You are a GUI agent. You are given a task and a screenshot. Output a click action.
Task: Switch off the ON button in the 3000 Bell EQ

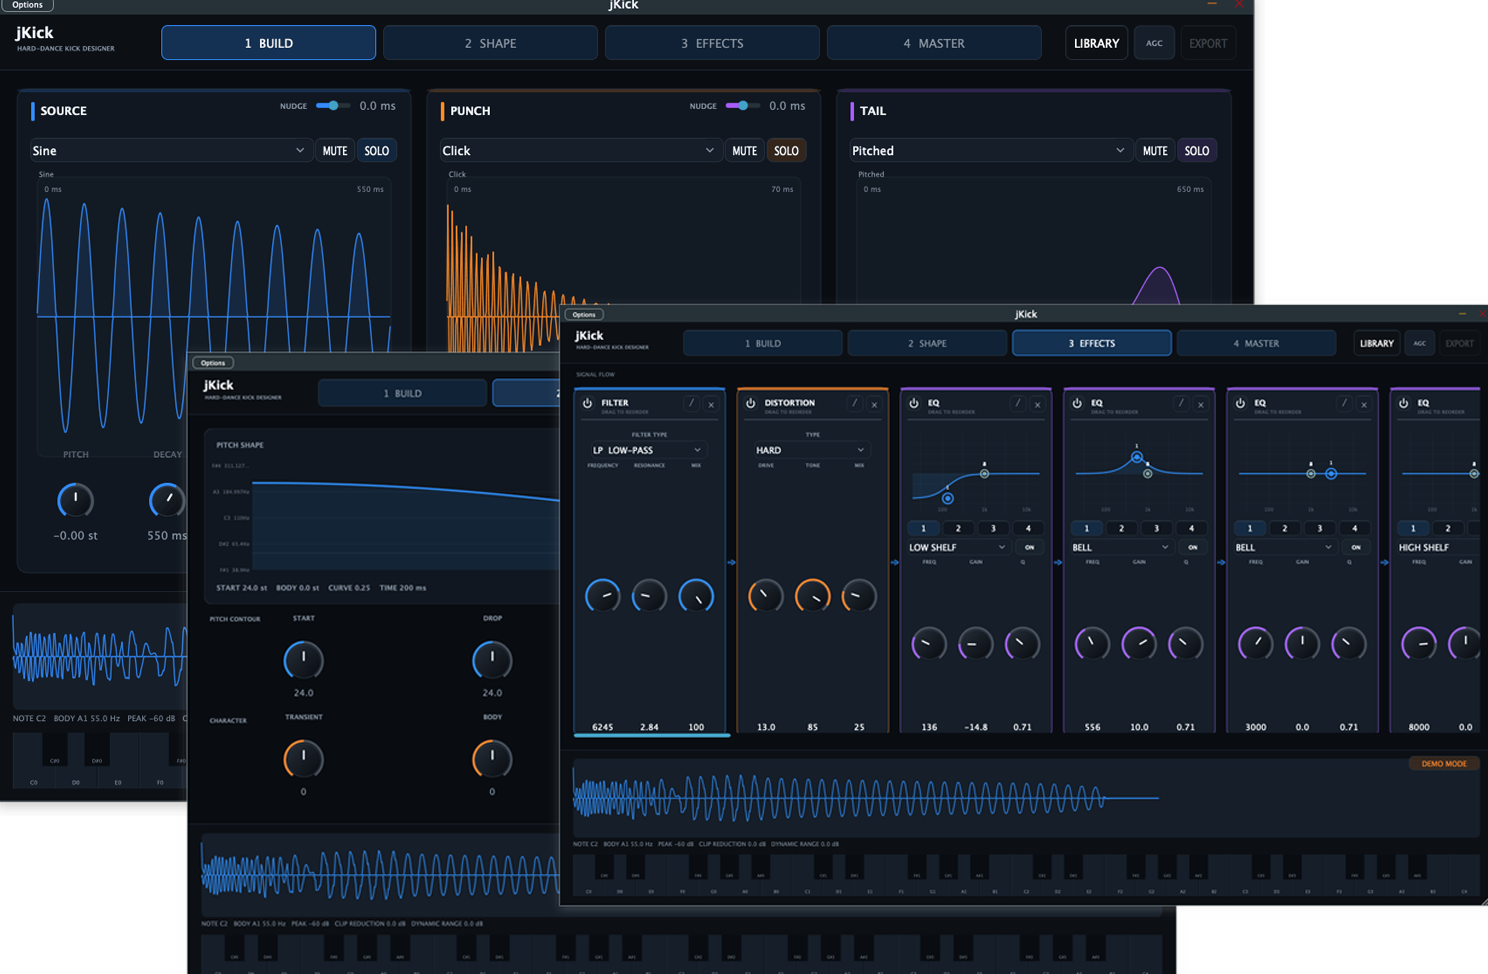[x=1356, y=547]
